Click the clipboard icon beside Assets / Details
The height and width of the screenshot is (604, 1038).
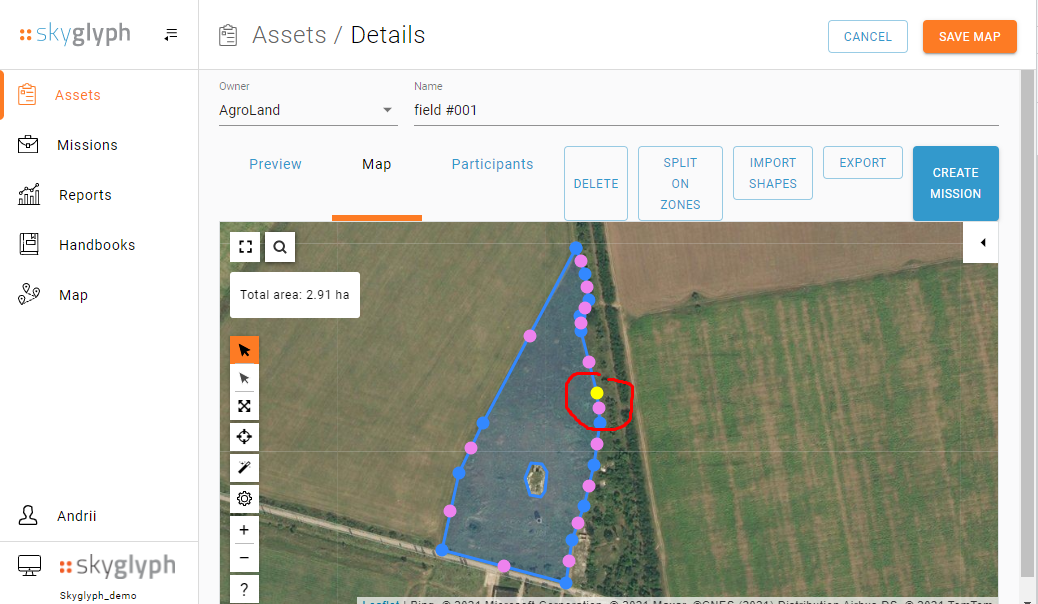(228, 35)
